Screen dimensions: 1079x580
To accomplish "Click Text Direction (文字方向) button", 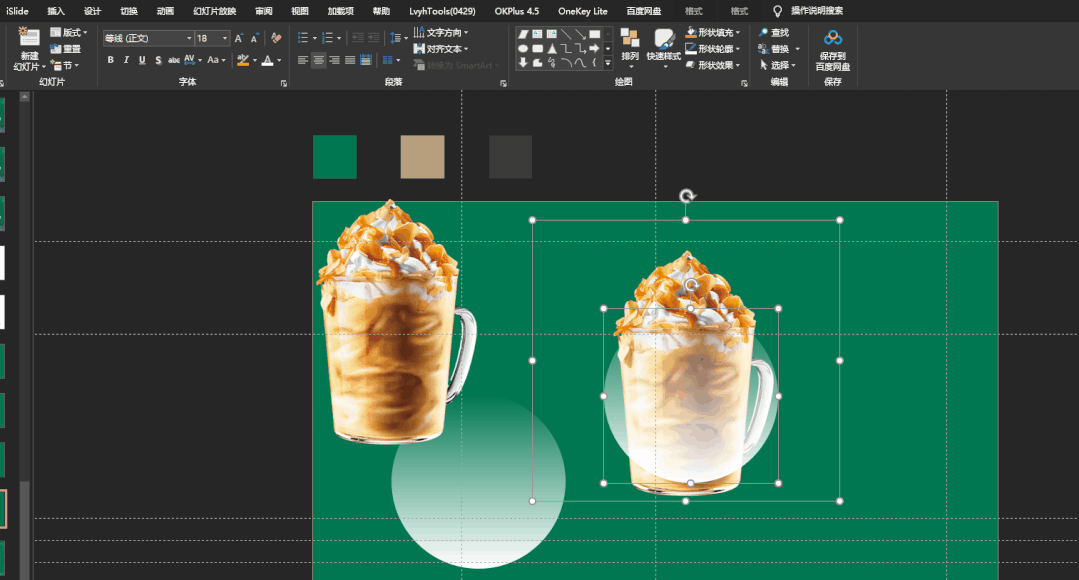I will [x=441, y=33].
